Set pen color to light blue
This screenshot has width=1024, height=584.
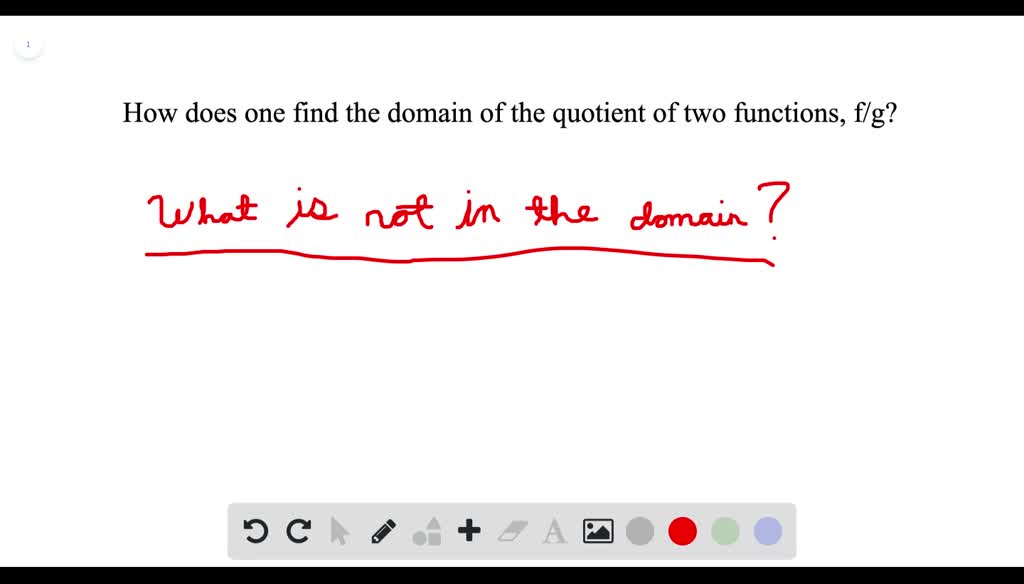768,531
